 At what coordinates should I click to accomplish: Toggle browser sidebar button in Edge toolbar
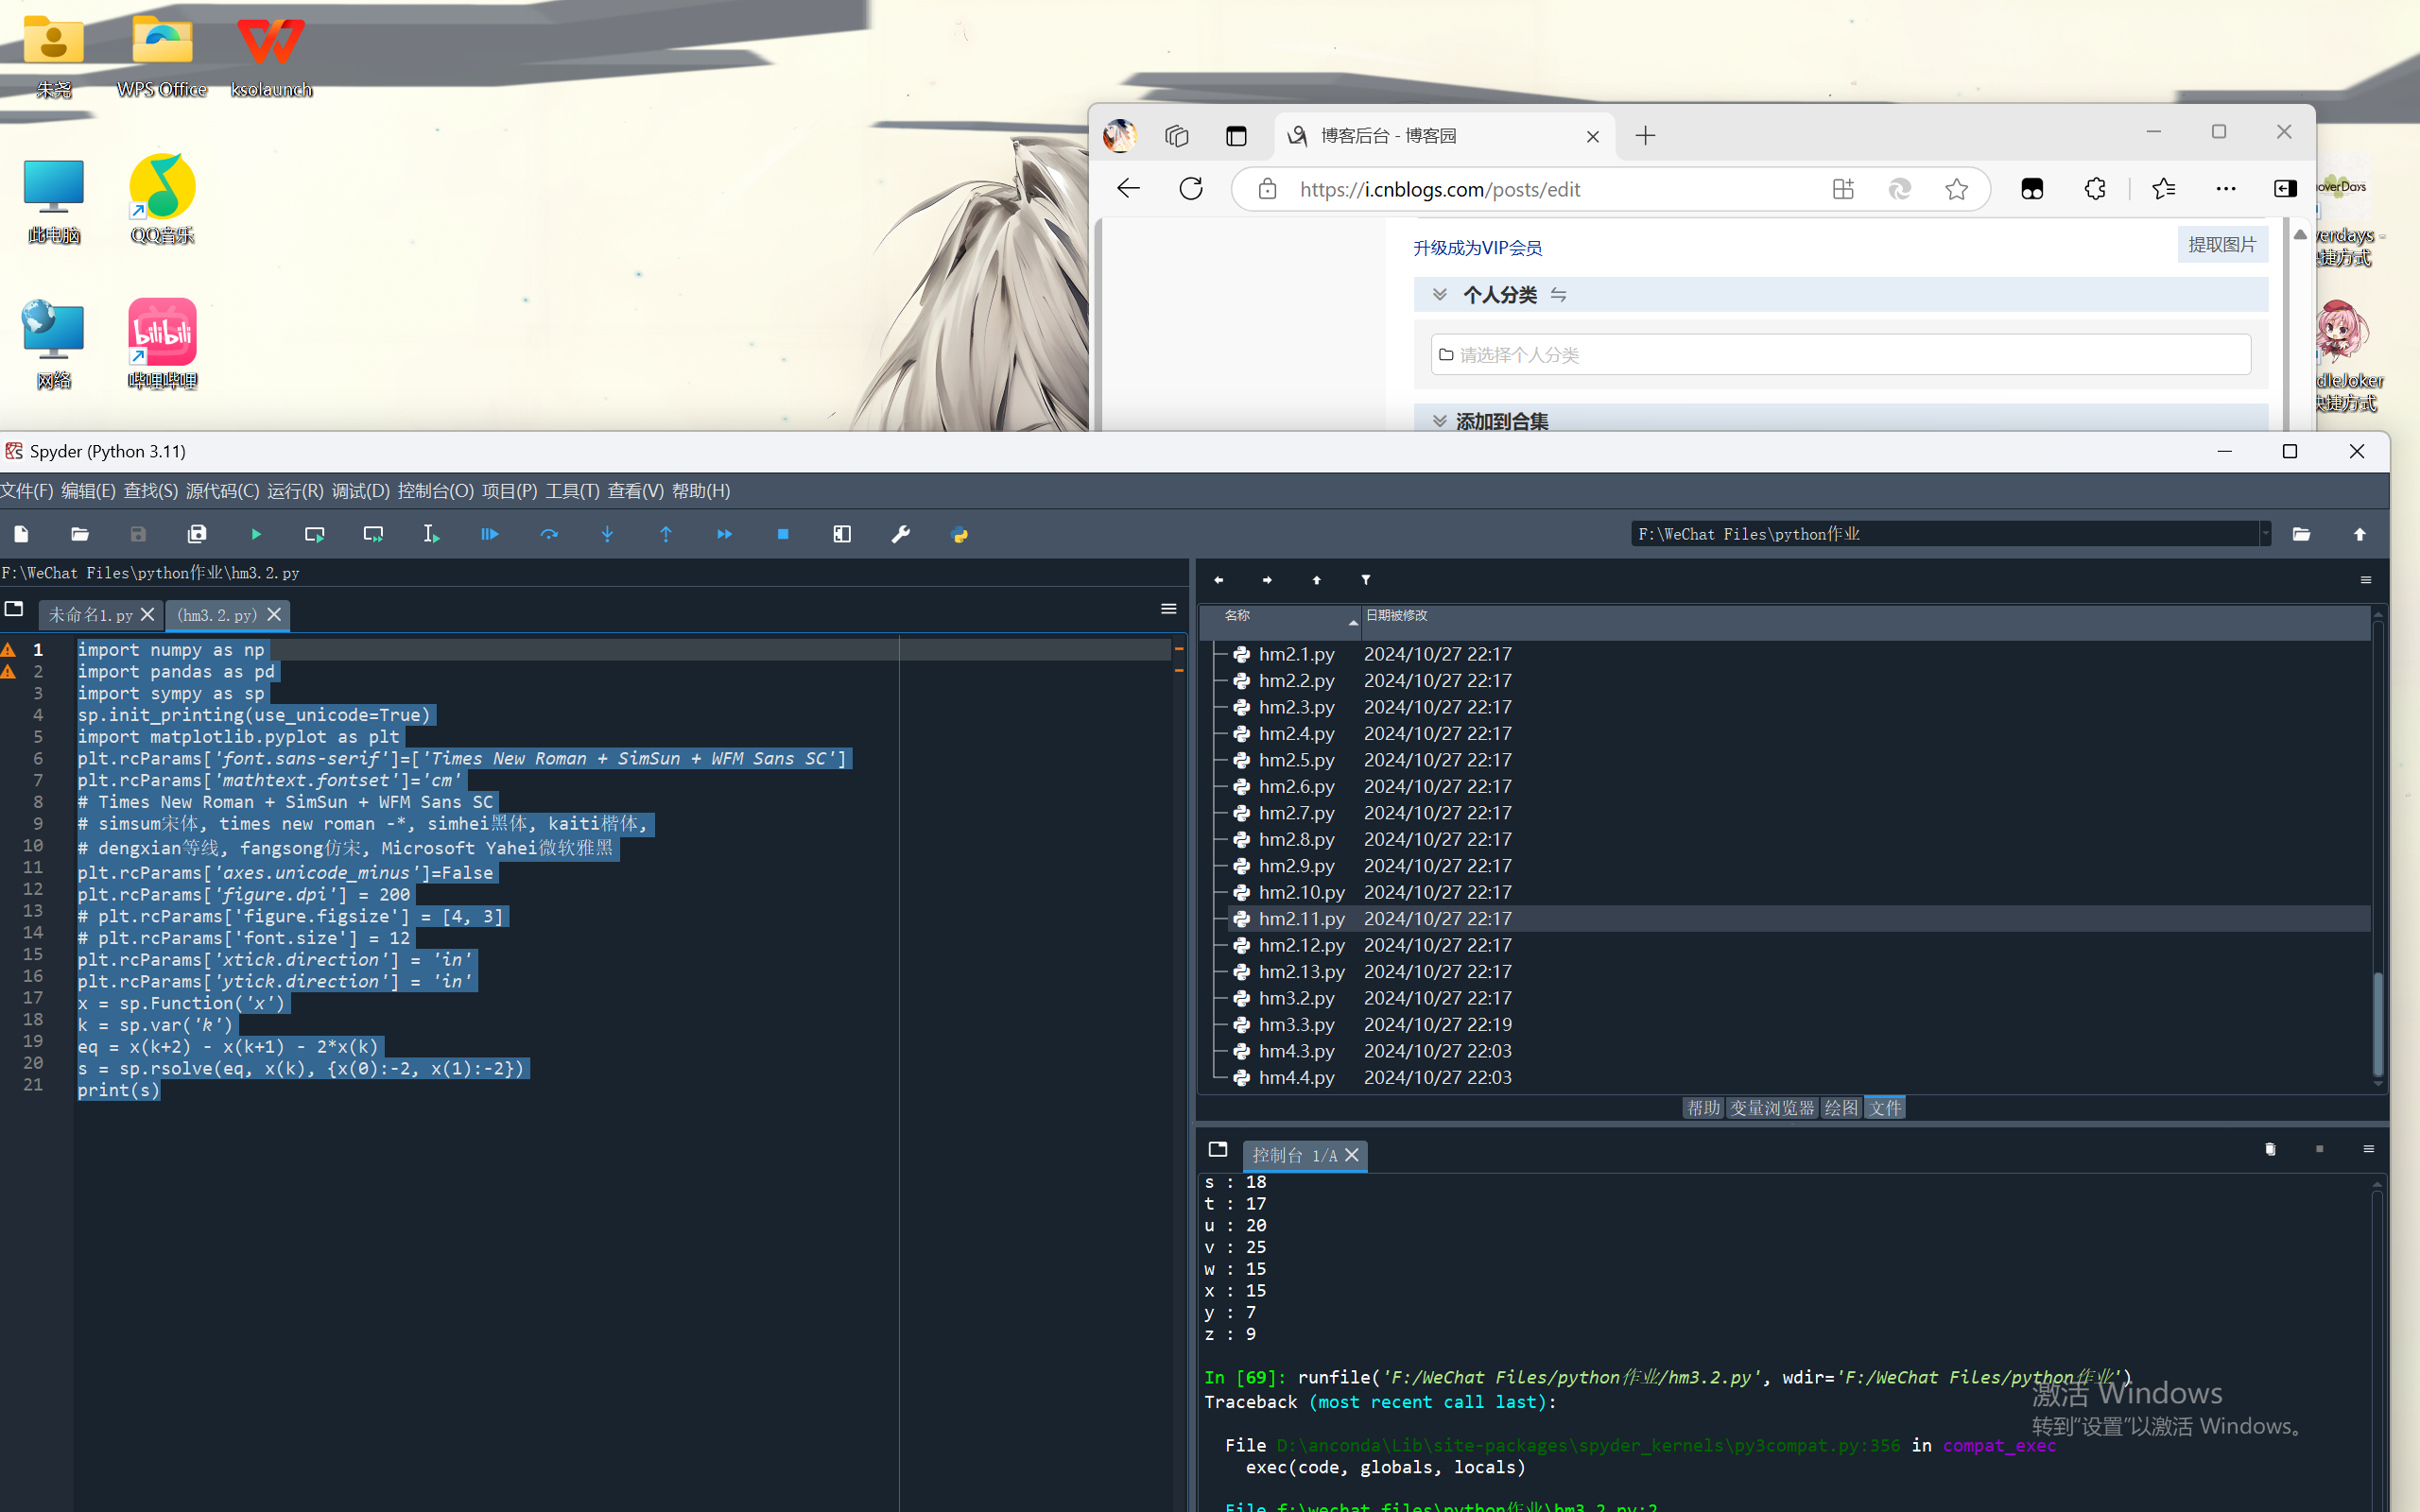[2285, 189]
